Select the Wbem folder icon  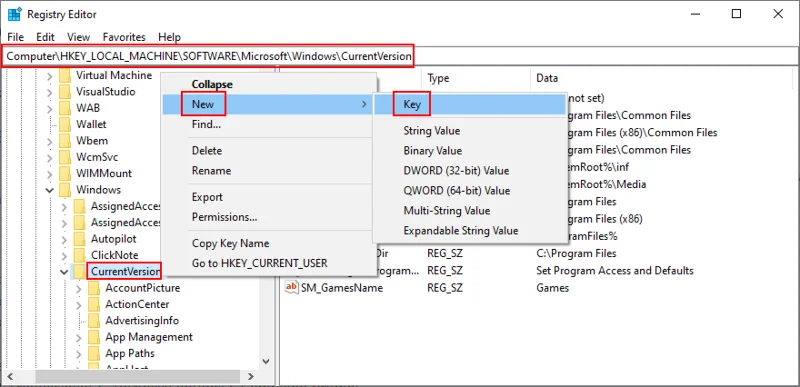click(x=64, y=141)
